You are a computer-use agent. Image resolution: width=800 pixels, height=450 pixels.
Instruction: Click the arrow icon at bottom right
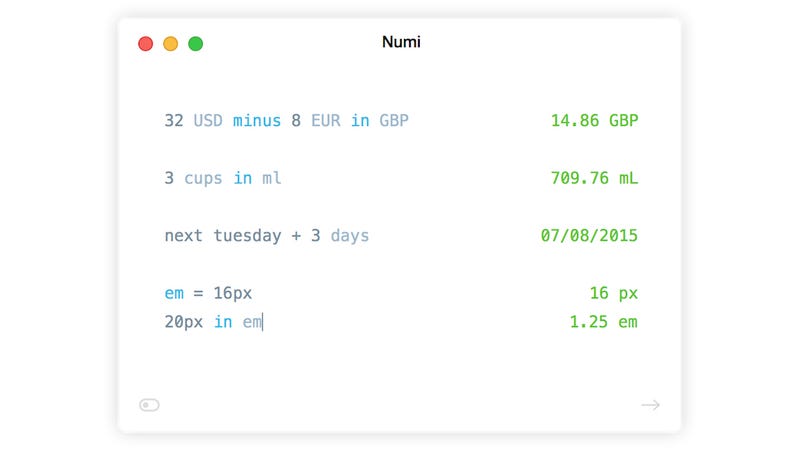tap(651, 405)
